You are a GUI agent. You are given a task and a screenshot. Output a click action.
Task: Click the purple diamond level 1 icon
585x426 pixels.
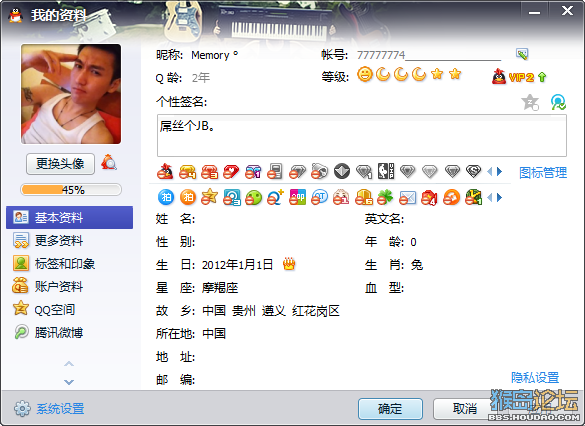point(253,172)
